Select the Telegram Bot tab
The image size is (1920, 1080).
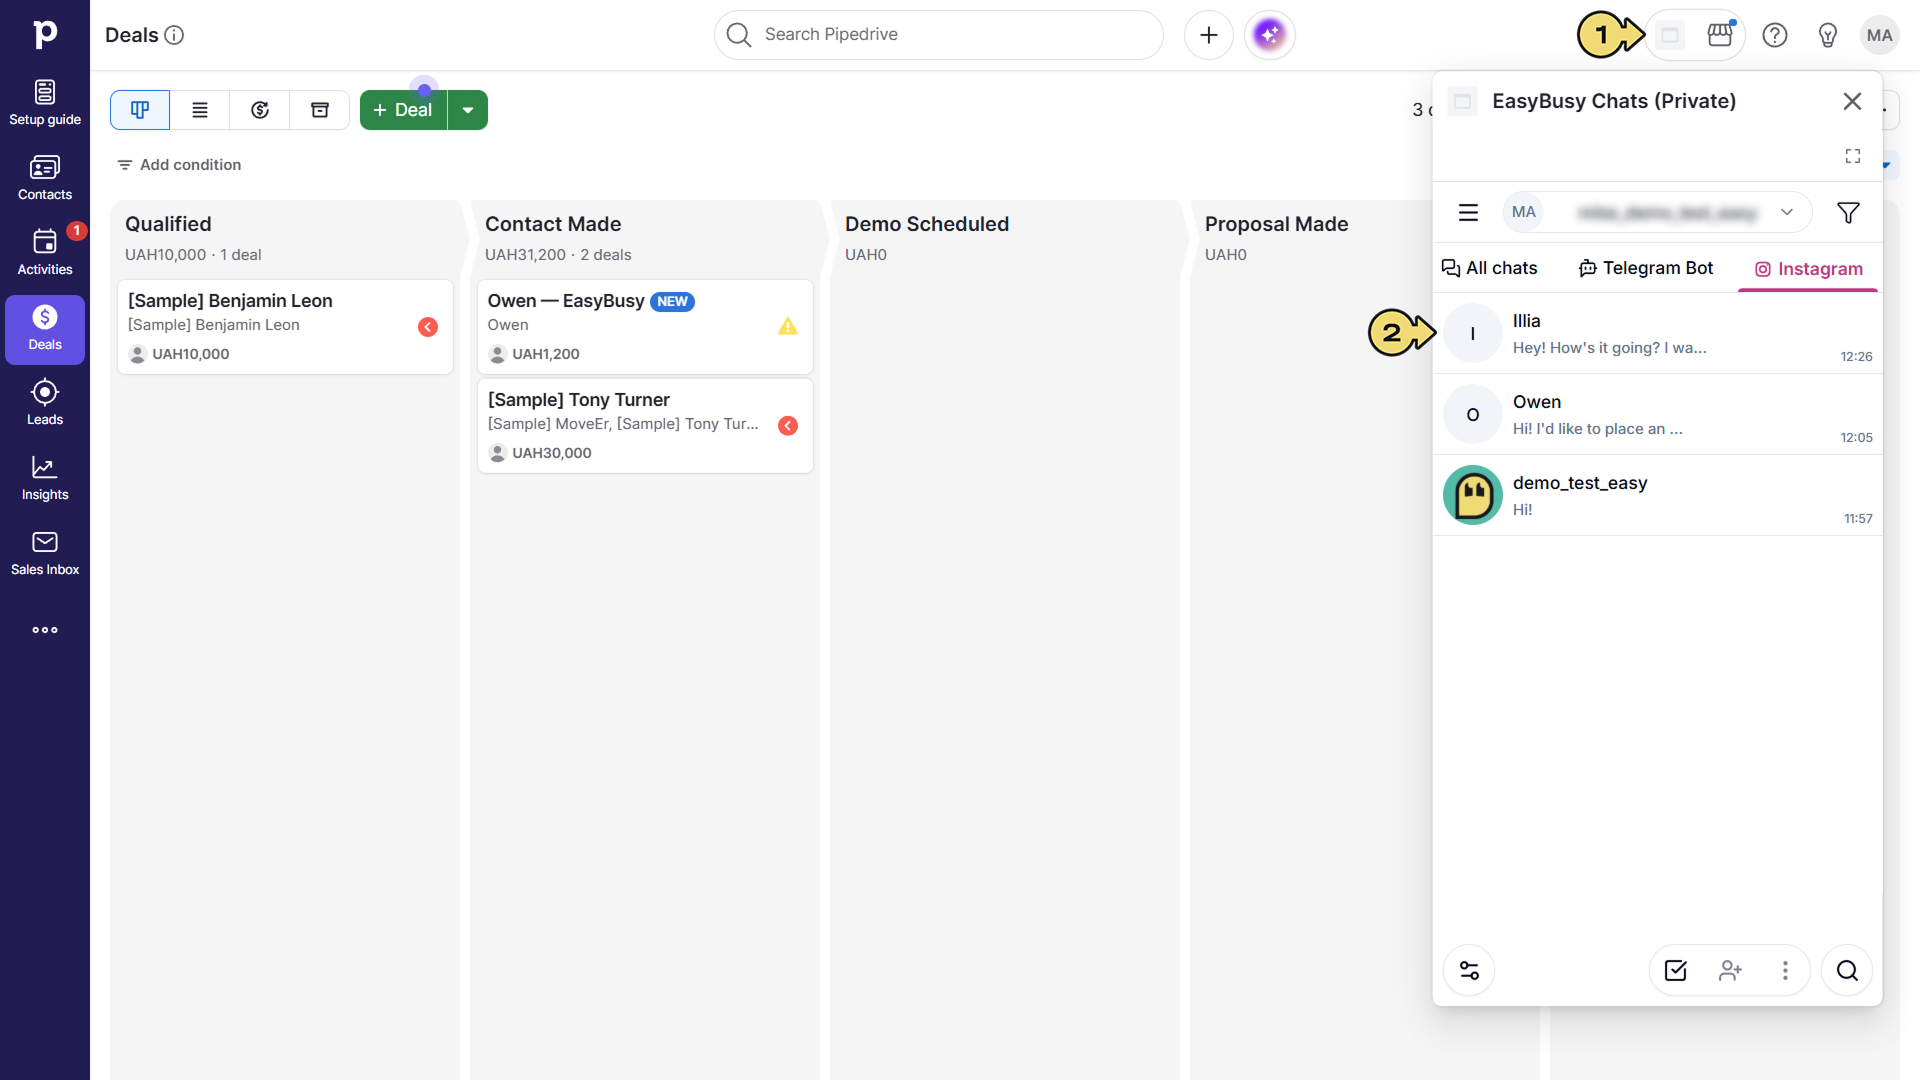tap(1646, 268)
